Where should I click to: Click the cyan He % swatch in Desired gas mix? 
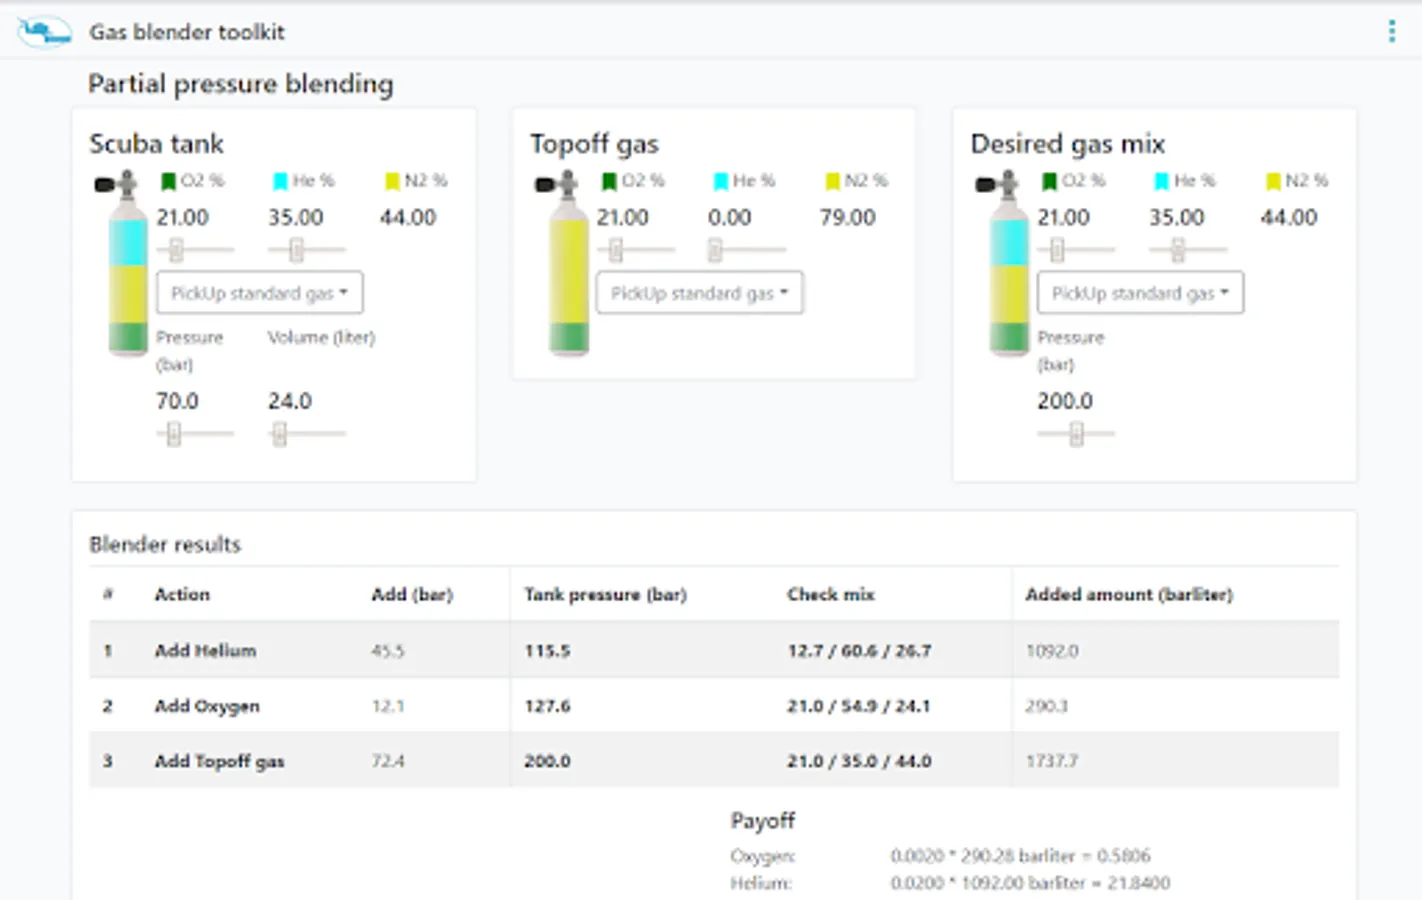click(1161, 181)
